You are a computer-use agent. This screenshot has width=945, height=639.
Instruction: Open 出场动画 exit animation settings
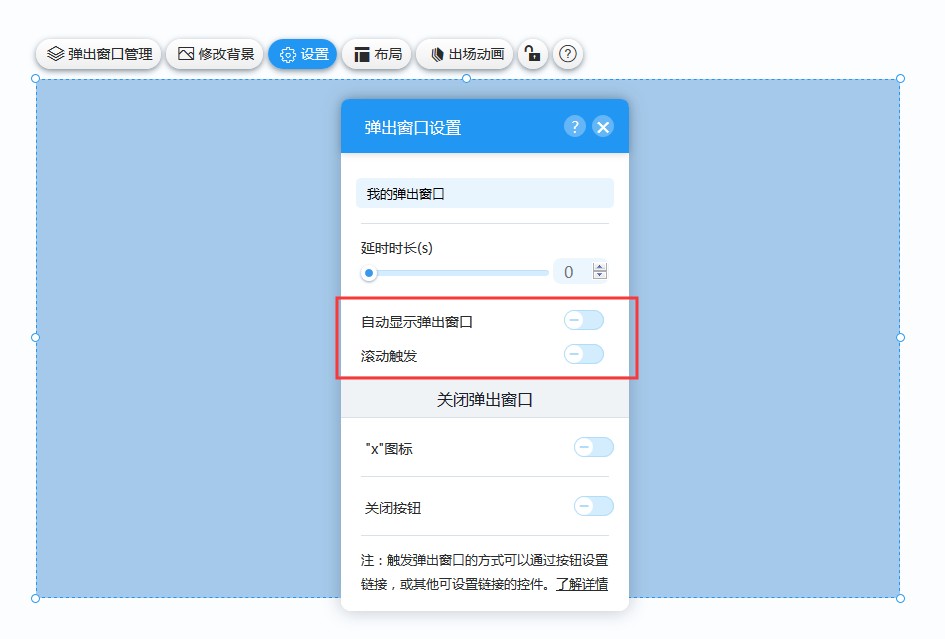pyautogui.click(x=465, y=54)
